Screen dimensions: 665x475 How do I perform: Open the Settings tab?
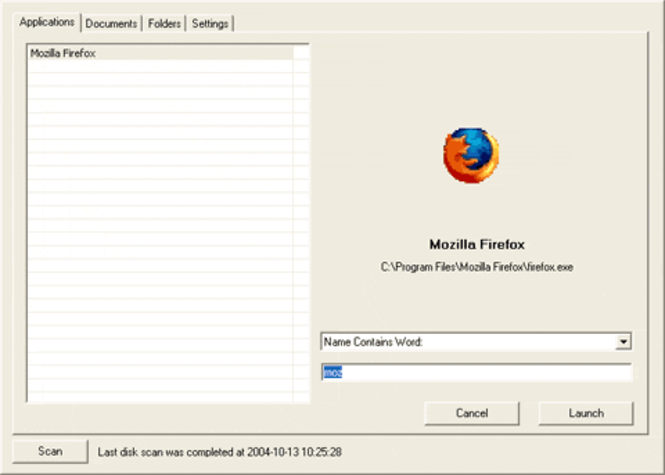[210, 24]
